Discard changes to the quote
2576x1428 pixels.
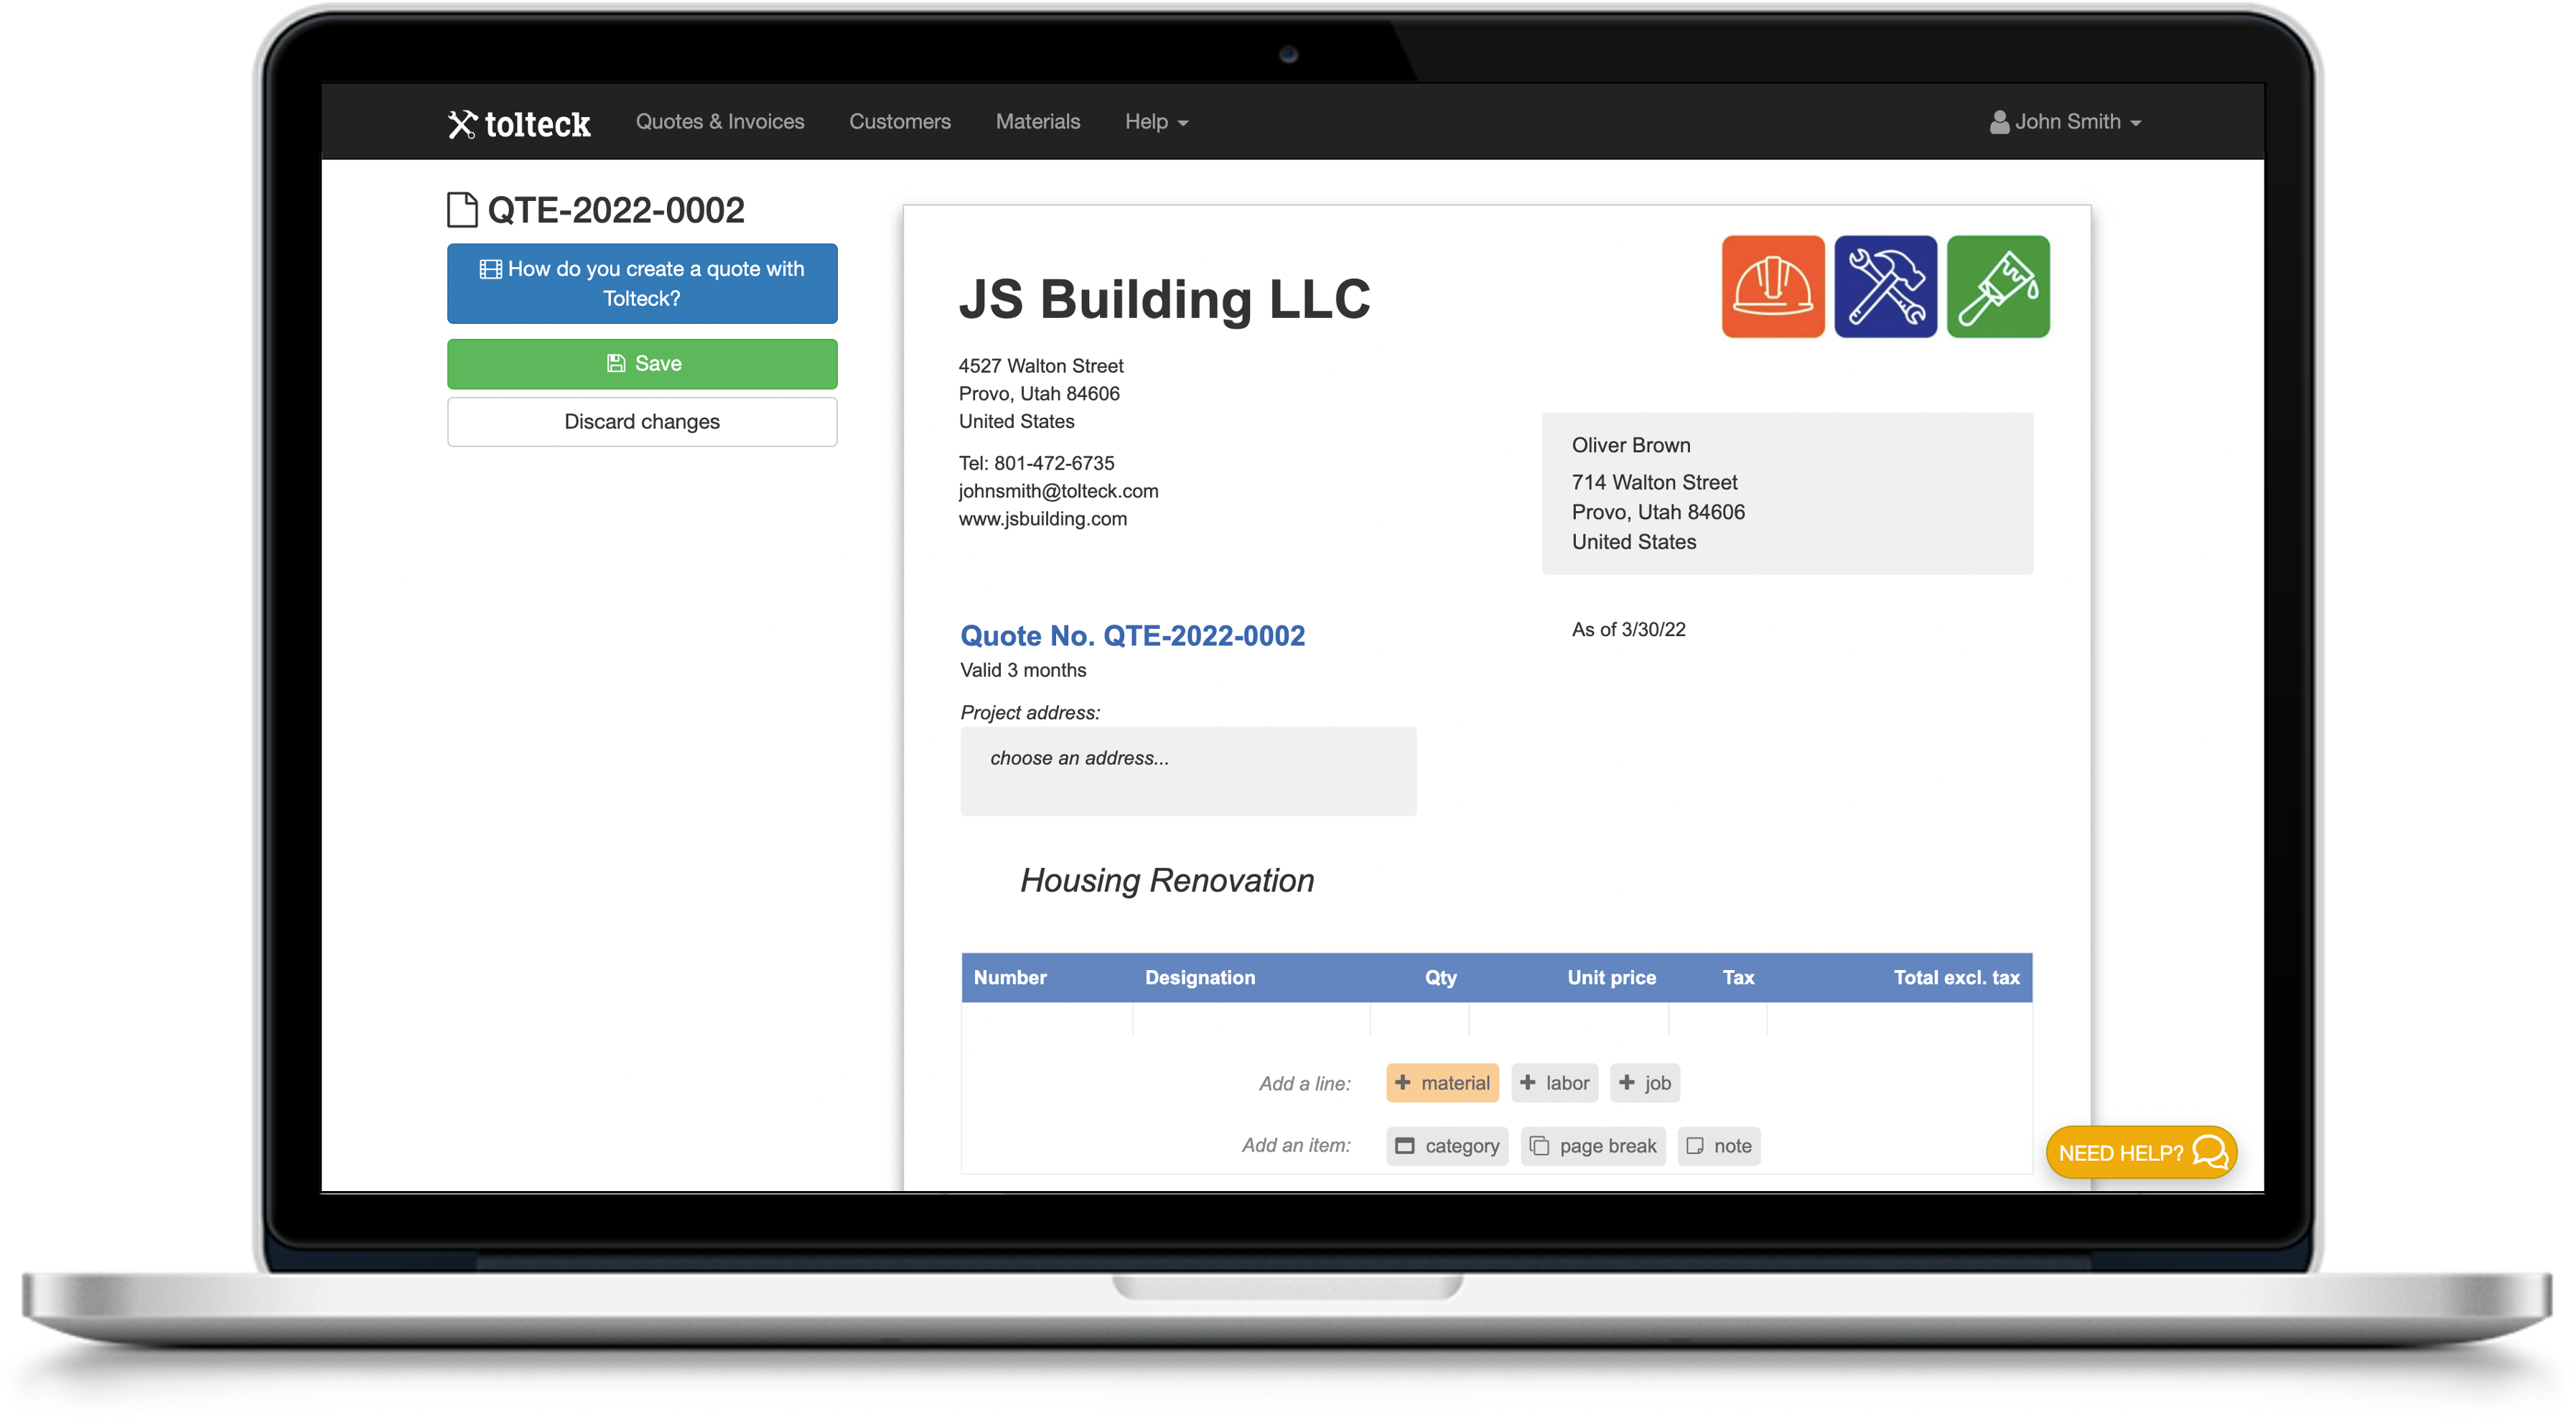click(x=642, y=421)
